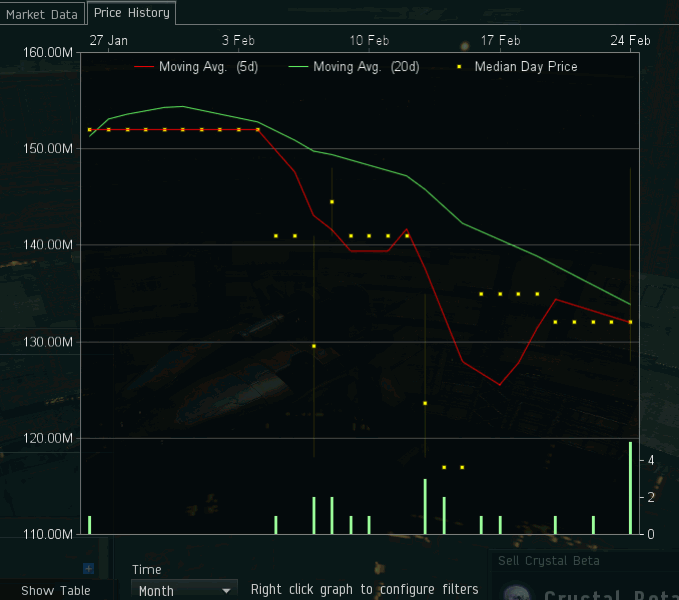This screenshot has width=679, height=600.
Task: Click the yellow legend marker for Median Day Price
Action: point(459,67)
